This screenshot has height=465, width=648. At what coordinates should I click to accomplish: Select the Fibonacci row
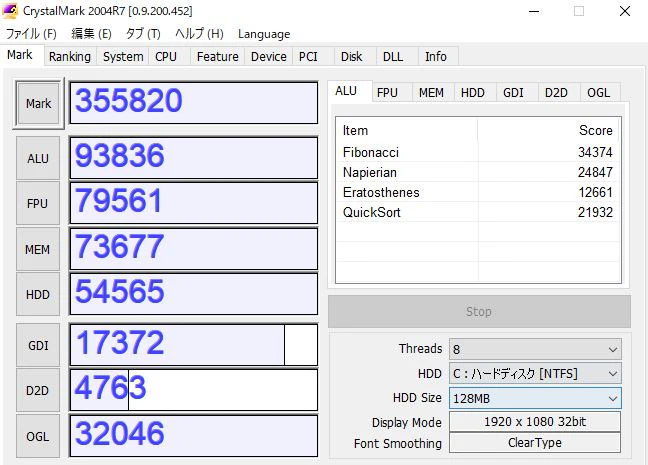coord(478,152)
